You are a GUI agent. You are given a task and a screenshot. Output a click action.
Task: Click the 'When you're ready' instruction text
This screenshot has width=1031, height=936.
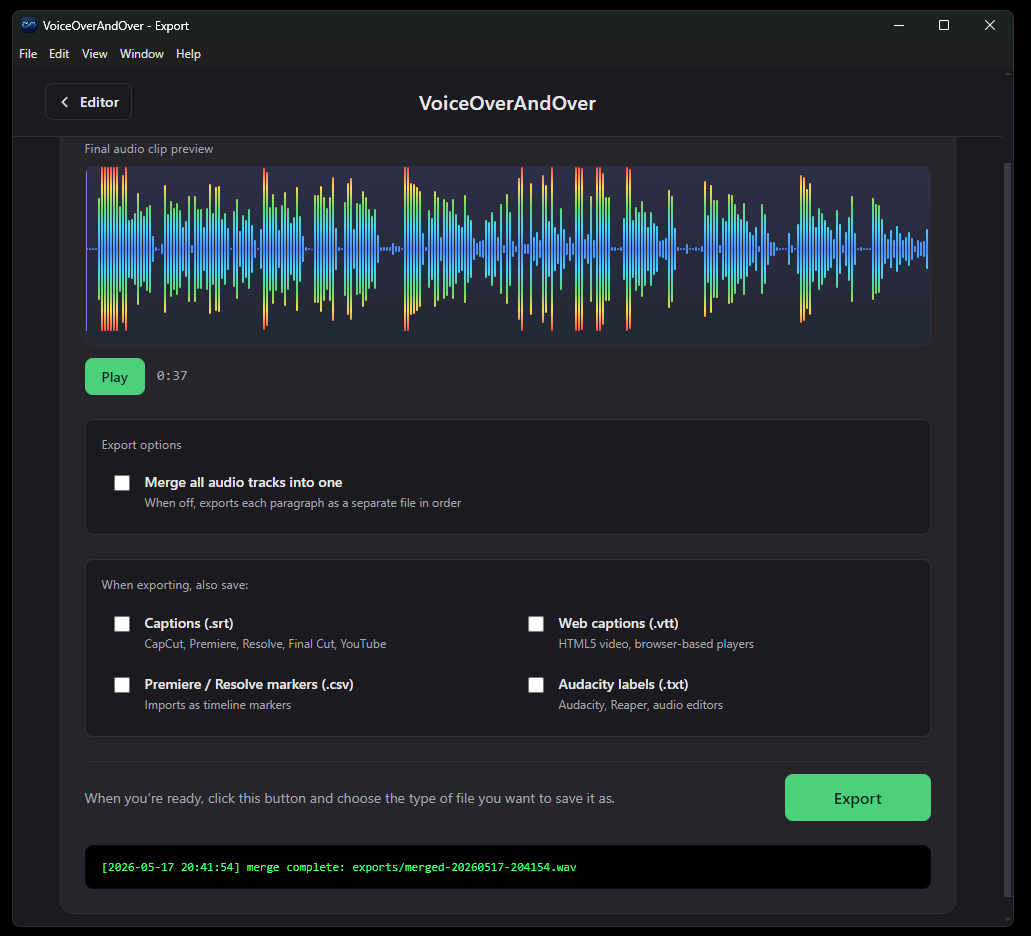349,799
